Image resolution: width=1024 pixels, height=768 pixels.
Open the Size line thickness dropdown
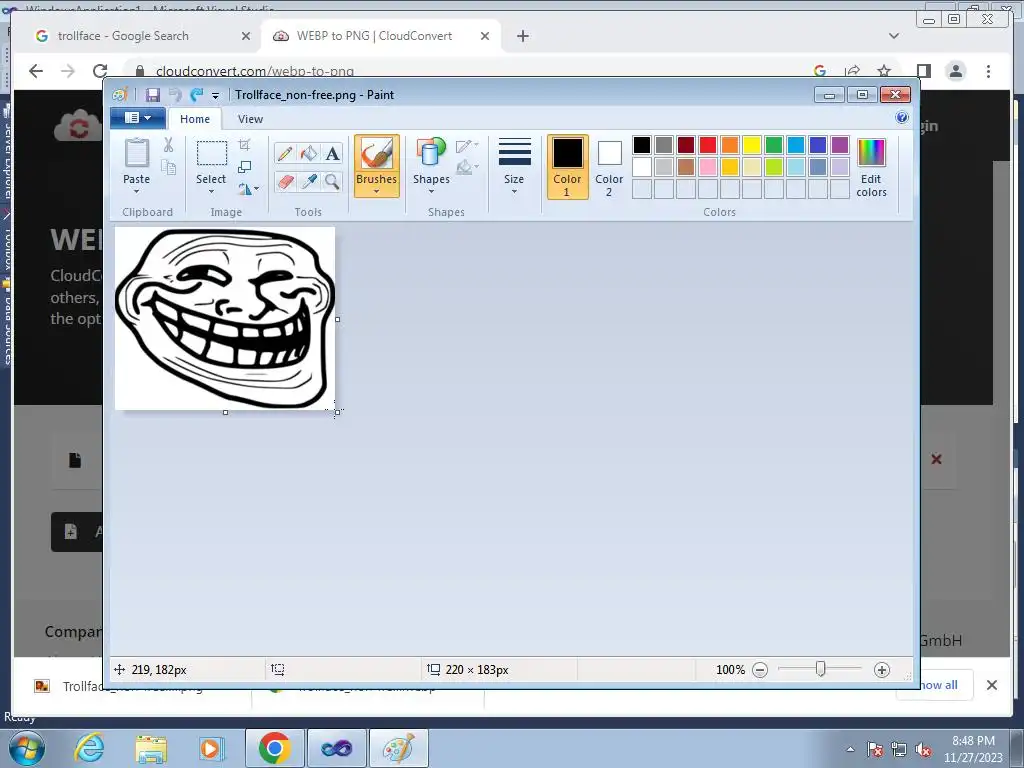pyautogui.click(x=515, y=166)
